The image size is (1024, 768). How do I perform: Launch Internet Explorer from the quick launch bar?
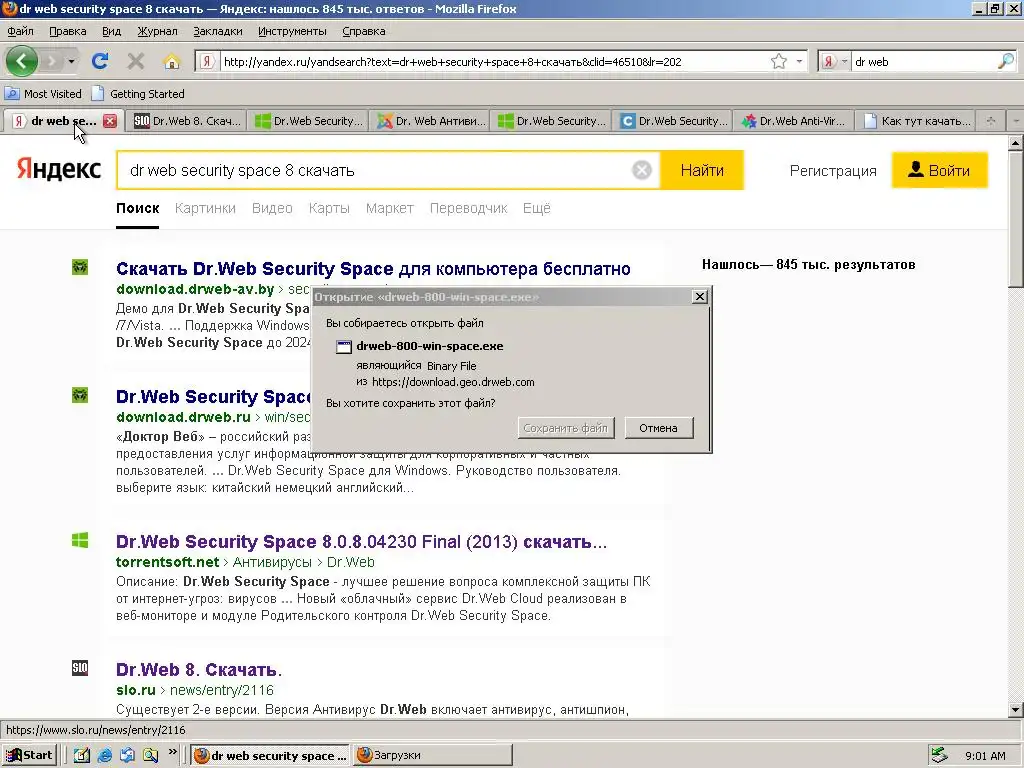pos(104,756)
